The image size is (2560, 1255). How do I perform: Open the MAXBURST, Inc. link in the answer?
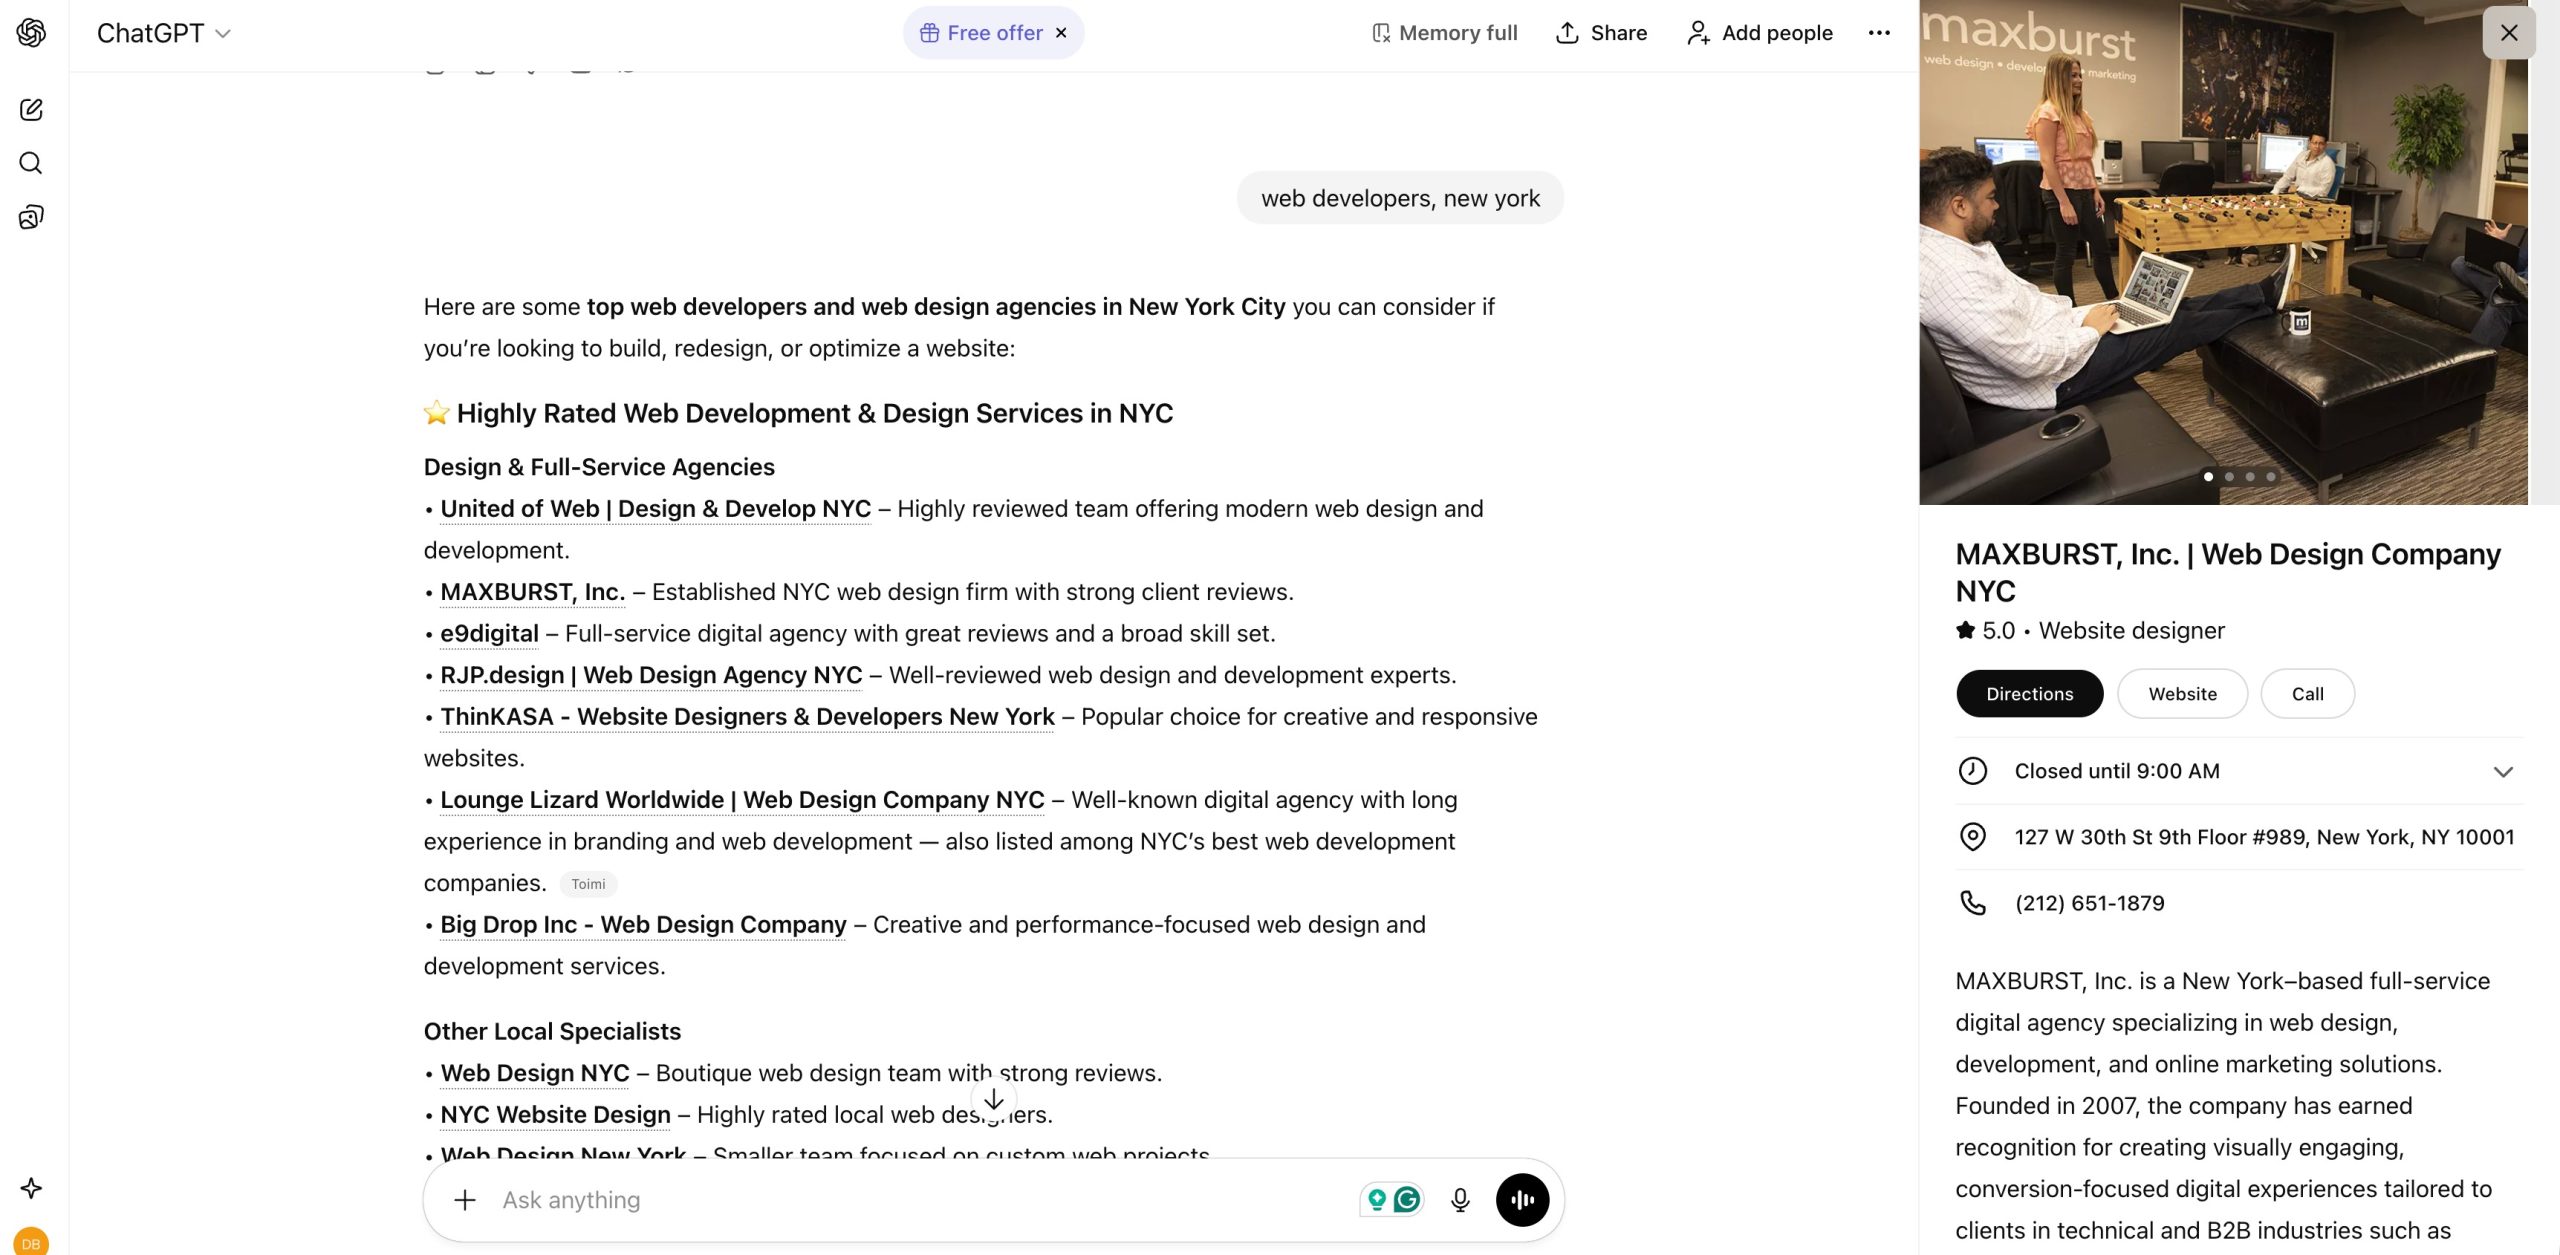531,591
